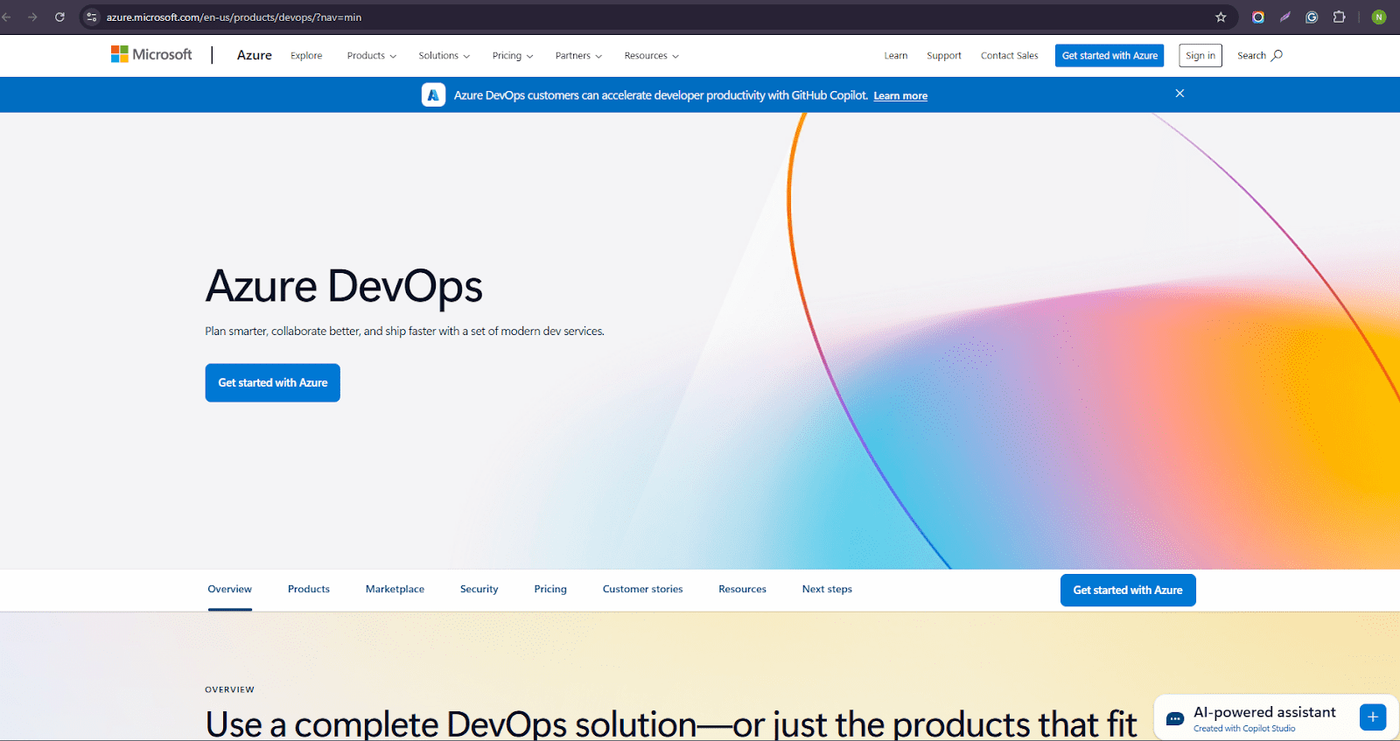Expand the Products dropdown in top nav
The height and width of the screenshot is (741, 1400).
371,56
